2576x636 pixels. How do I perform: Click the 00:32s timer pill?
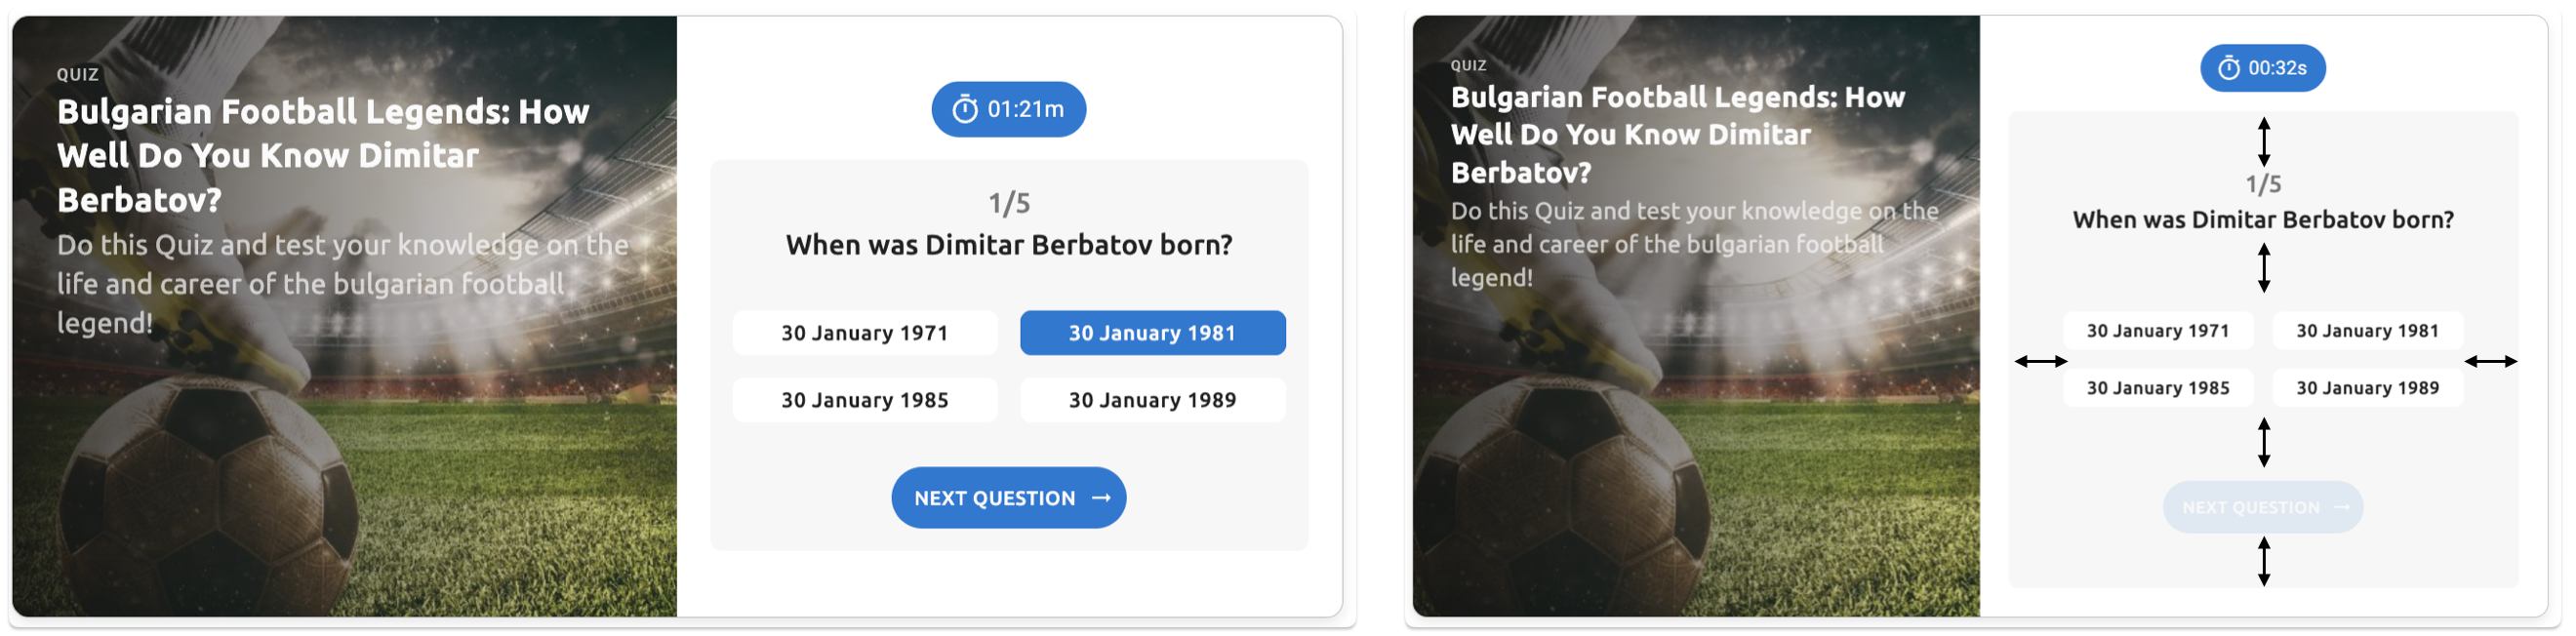pyautogui.click(x=2262, y=68)
